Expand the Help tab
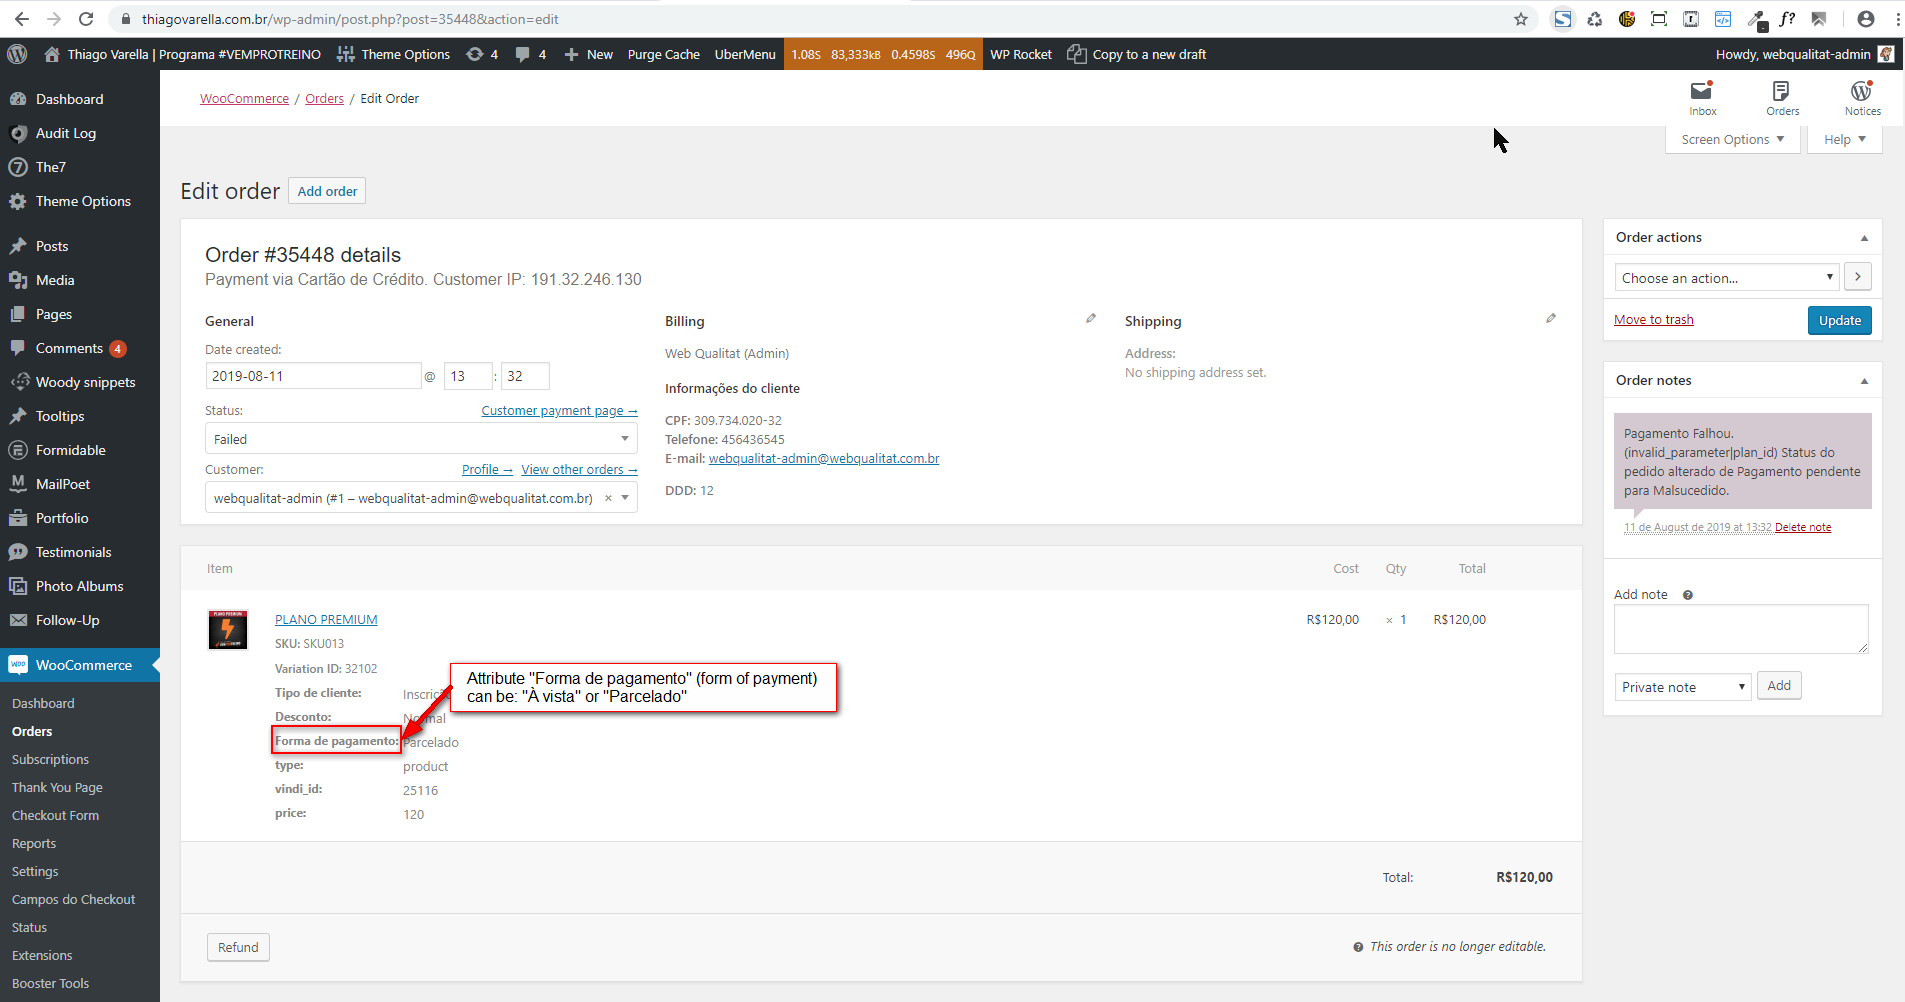Viewport: 1905px width, 1002px height. (1845, 140)
